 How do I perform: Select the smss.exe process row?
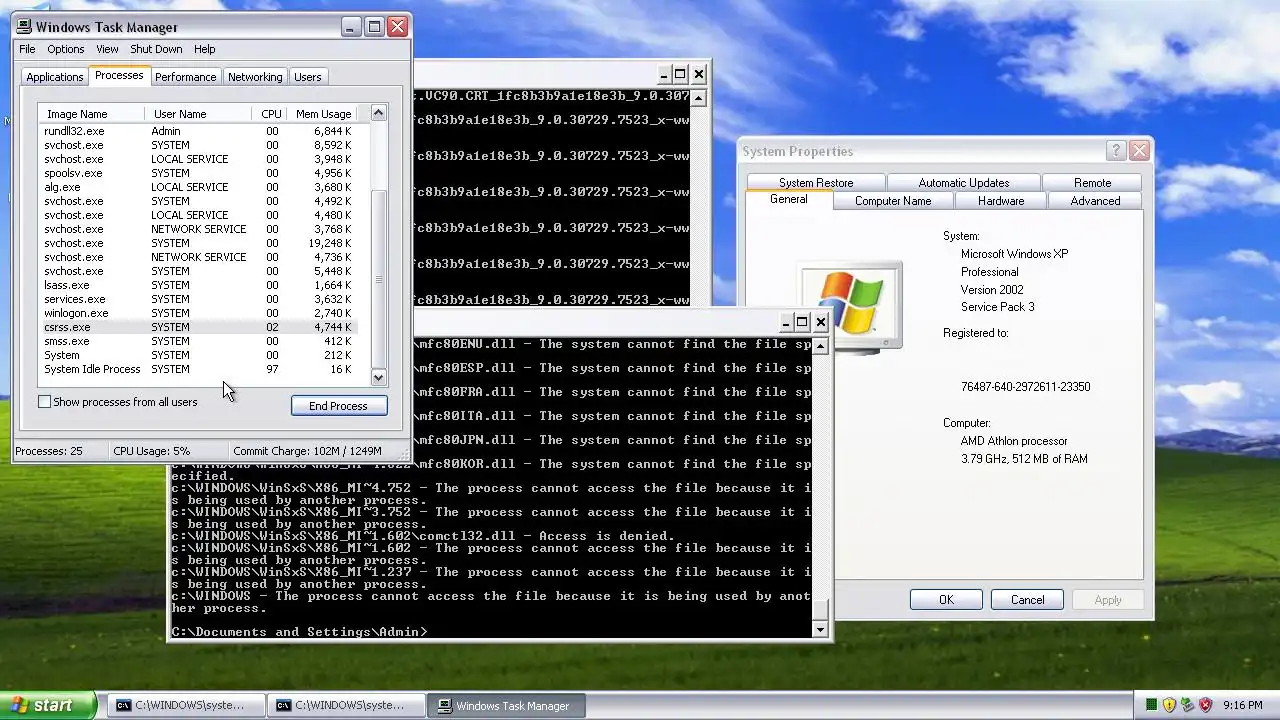pyautogui.click(x=198, y=341)
